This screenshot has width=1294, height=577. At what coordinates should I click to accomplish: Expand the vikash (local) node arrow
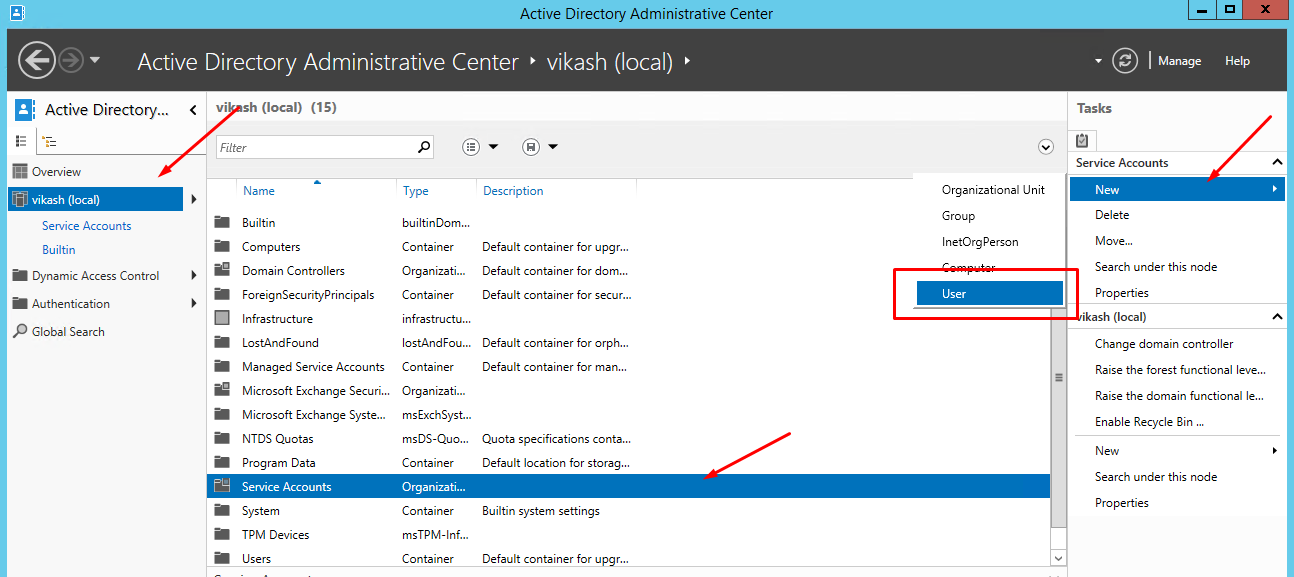[194, 200]
